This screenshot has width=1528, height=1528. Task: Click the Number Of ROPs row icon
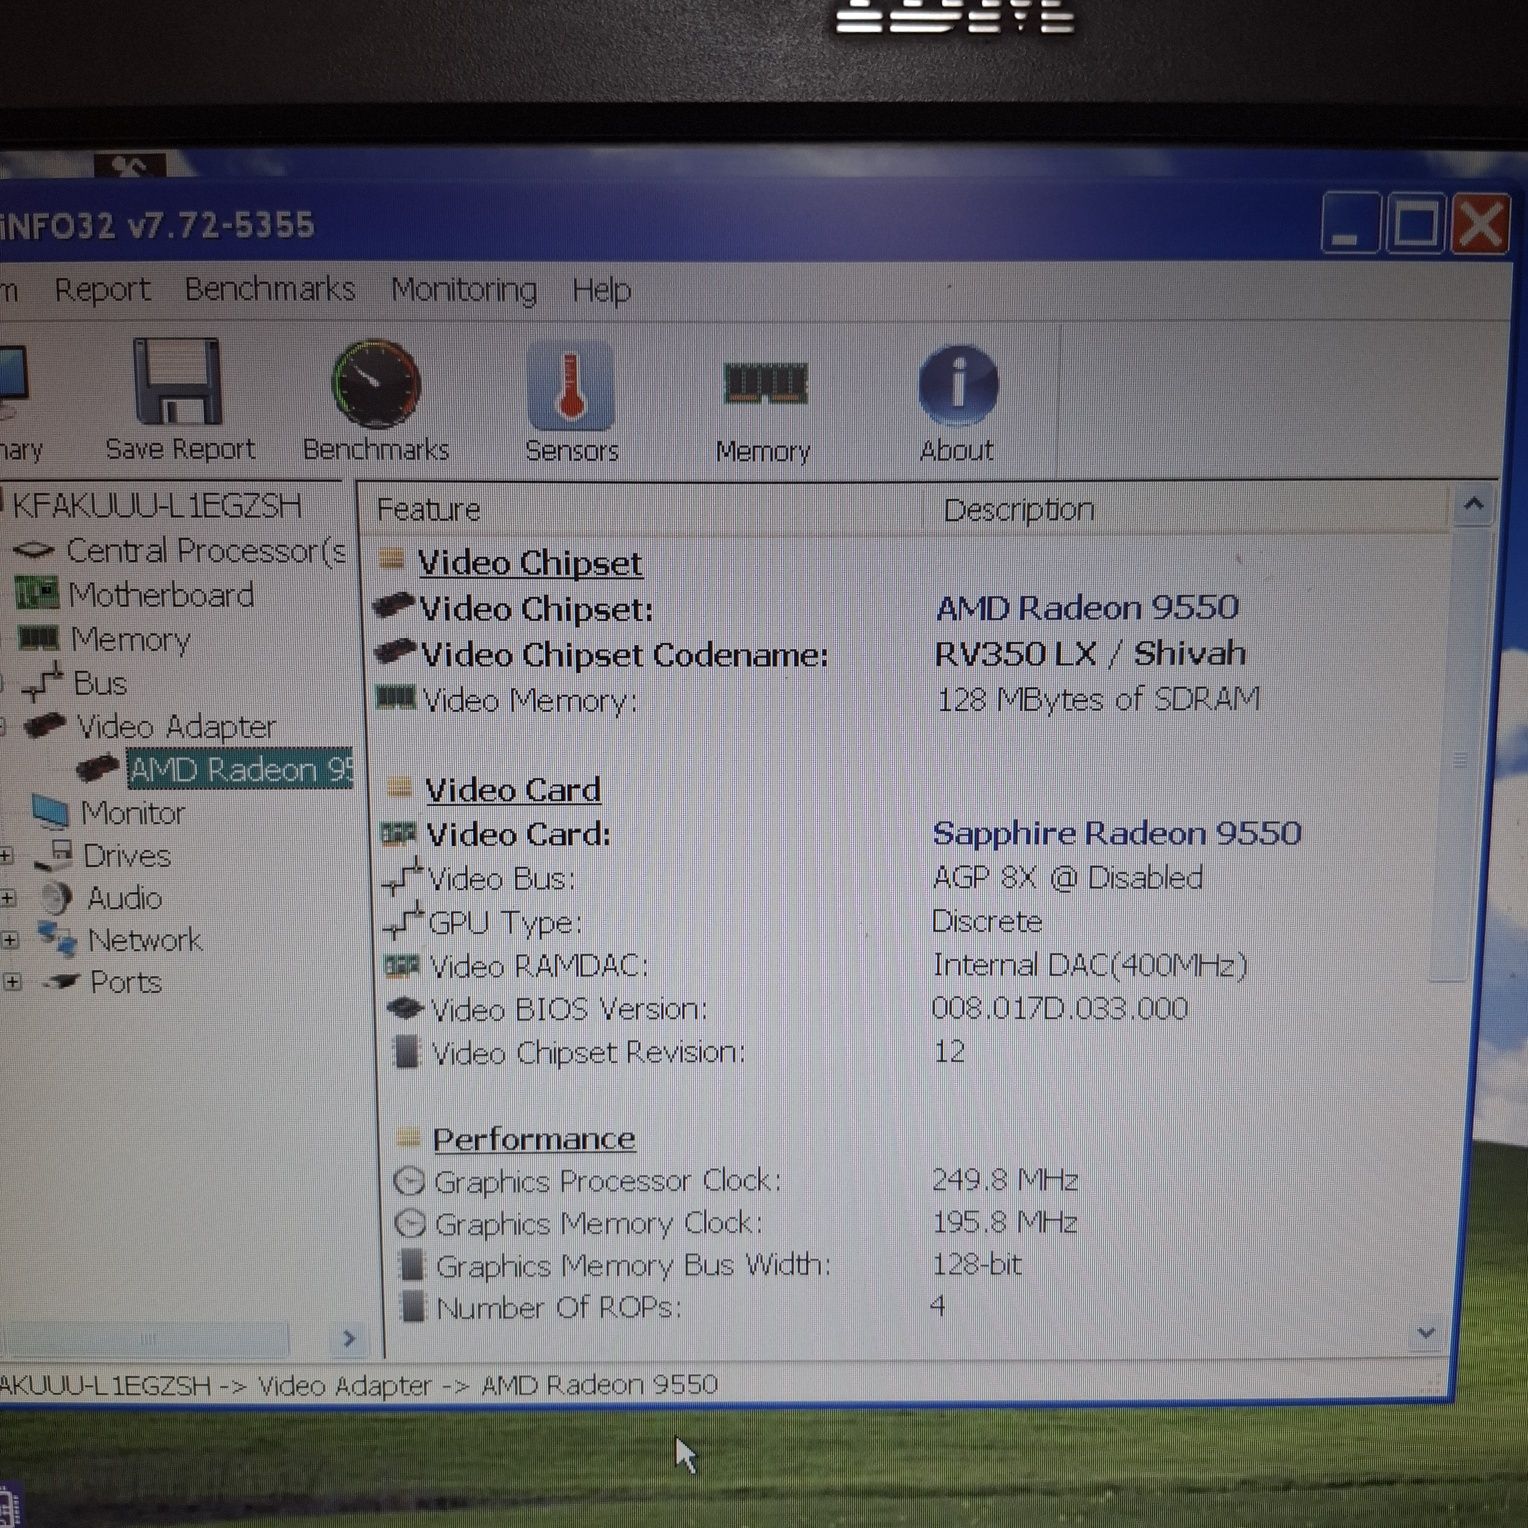(412, 1306)
